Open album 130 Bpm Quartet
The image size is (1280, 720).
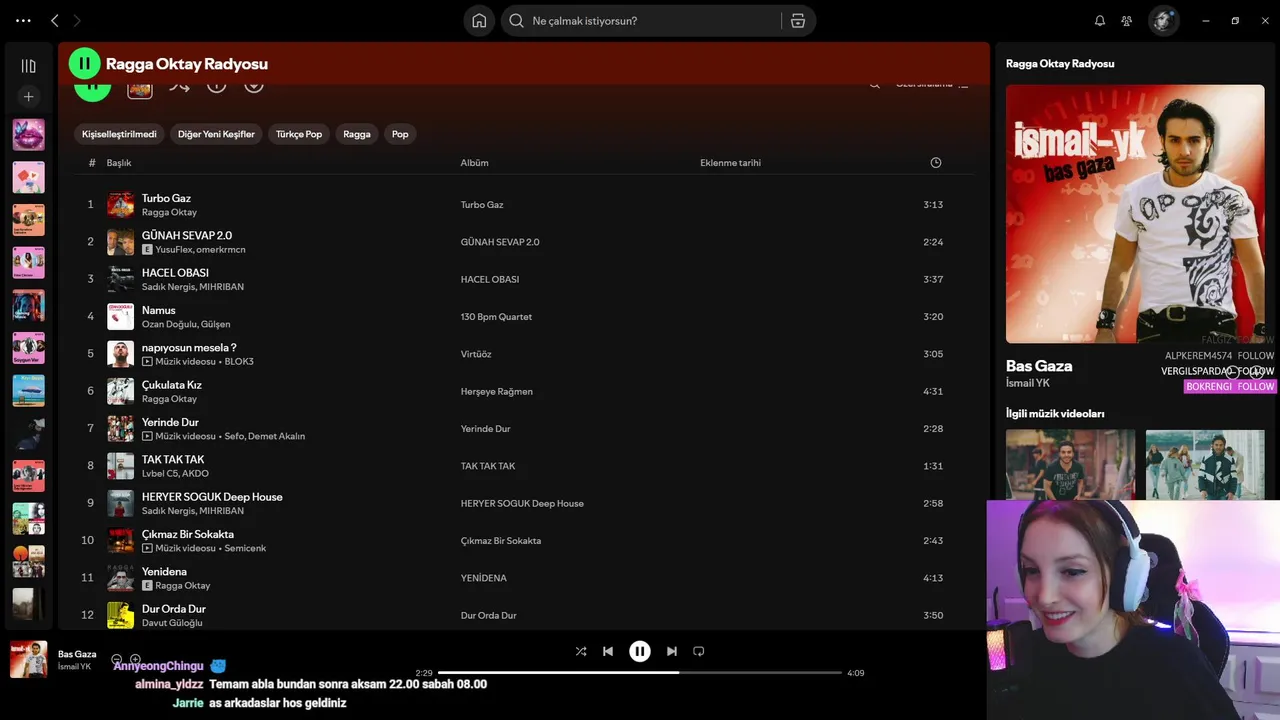click(x=496, y=317)
